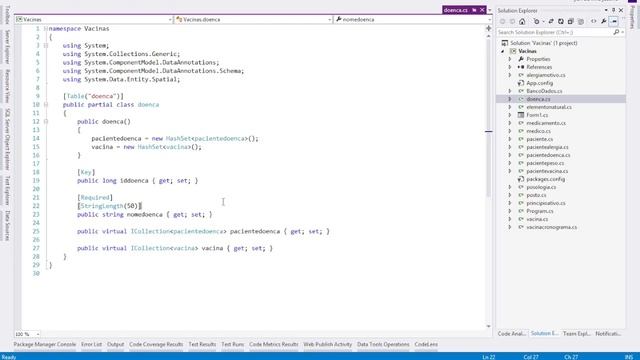Toggle auto-hide pin on Solution Explorer

pos(613,10)
